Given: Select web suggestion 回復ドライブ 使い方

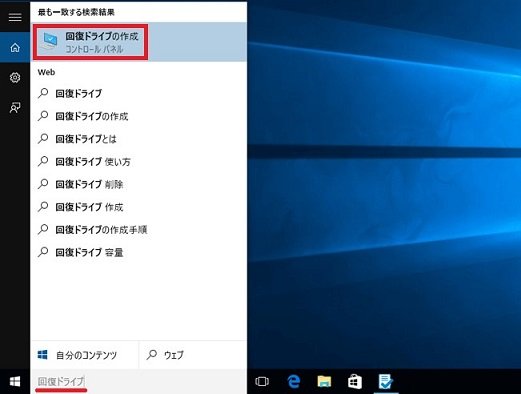Looking at the screenshot, I should [x=139, y=162].
